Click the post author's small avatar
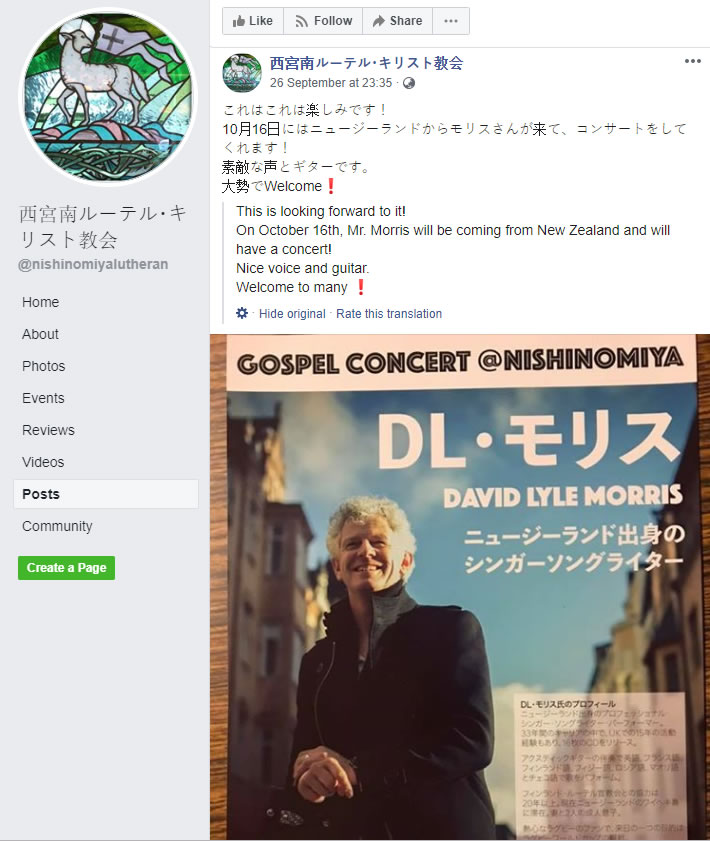The width and height of the screenshot is (710, 841). click(242, 73)
